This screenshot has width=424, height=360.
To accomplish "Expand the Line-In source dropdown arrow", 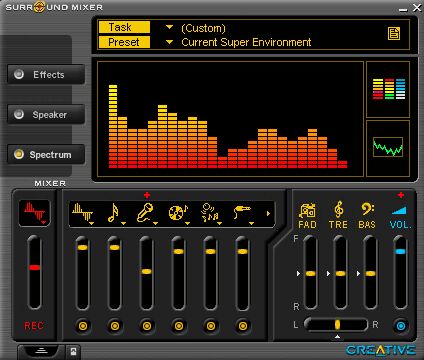I will point(251,223).
